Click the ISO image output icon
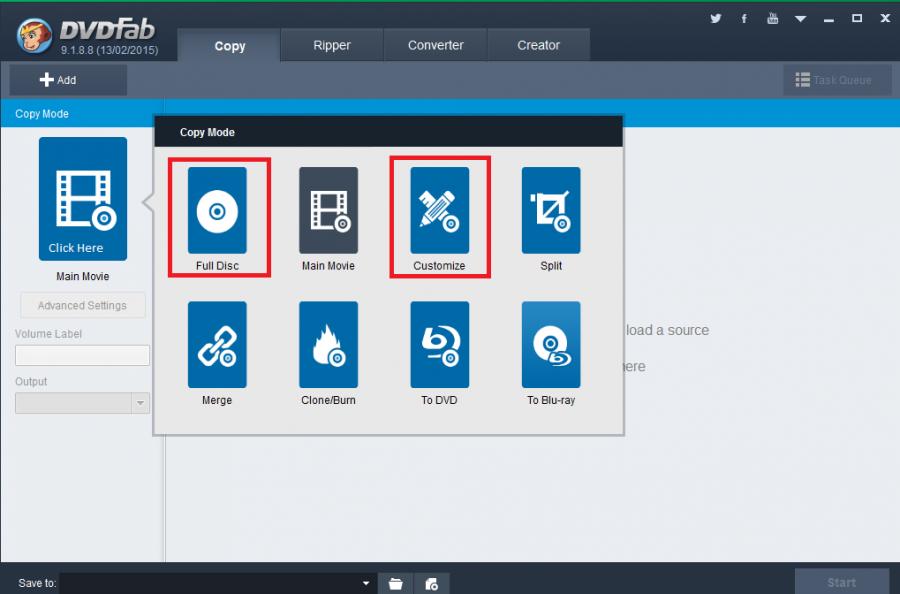 tap(432, 584)
